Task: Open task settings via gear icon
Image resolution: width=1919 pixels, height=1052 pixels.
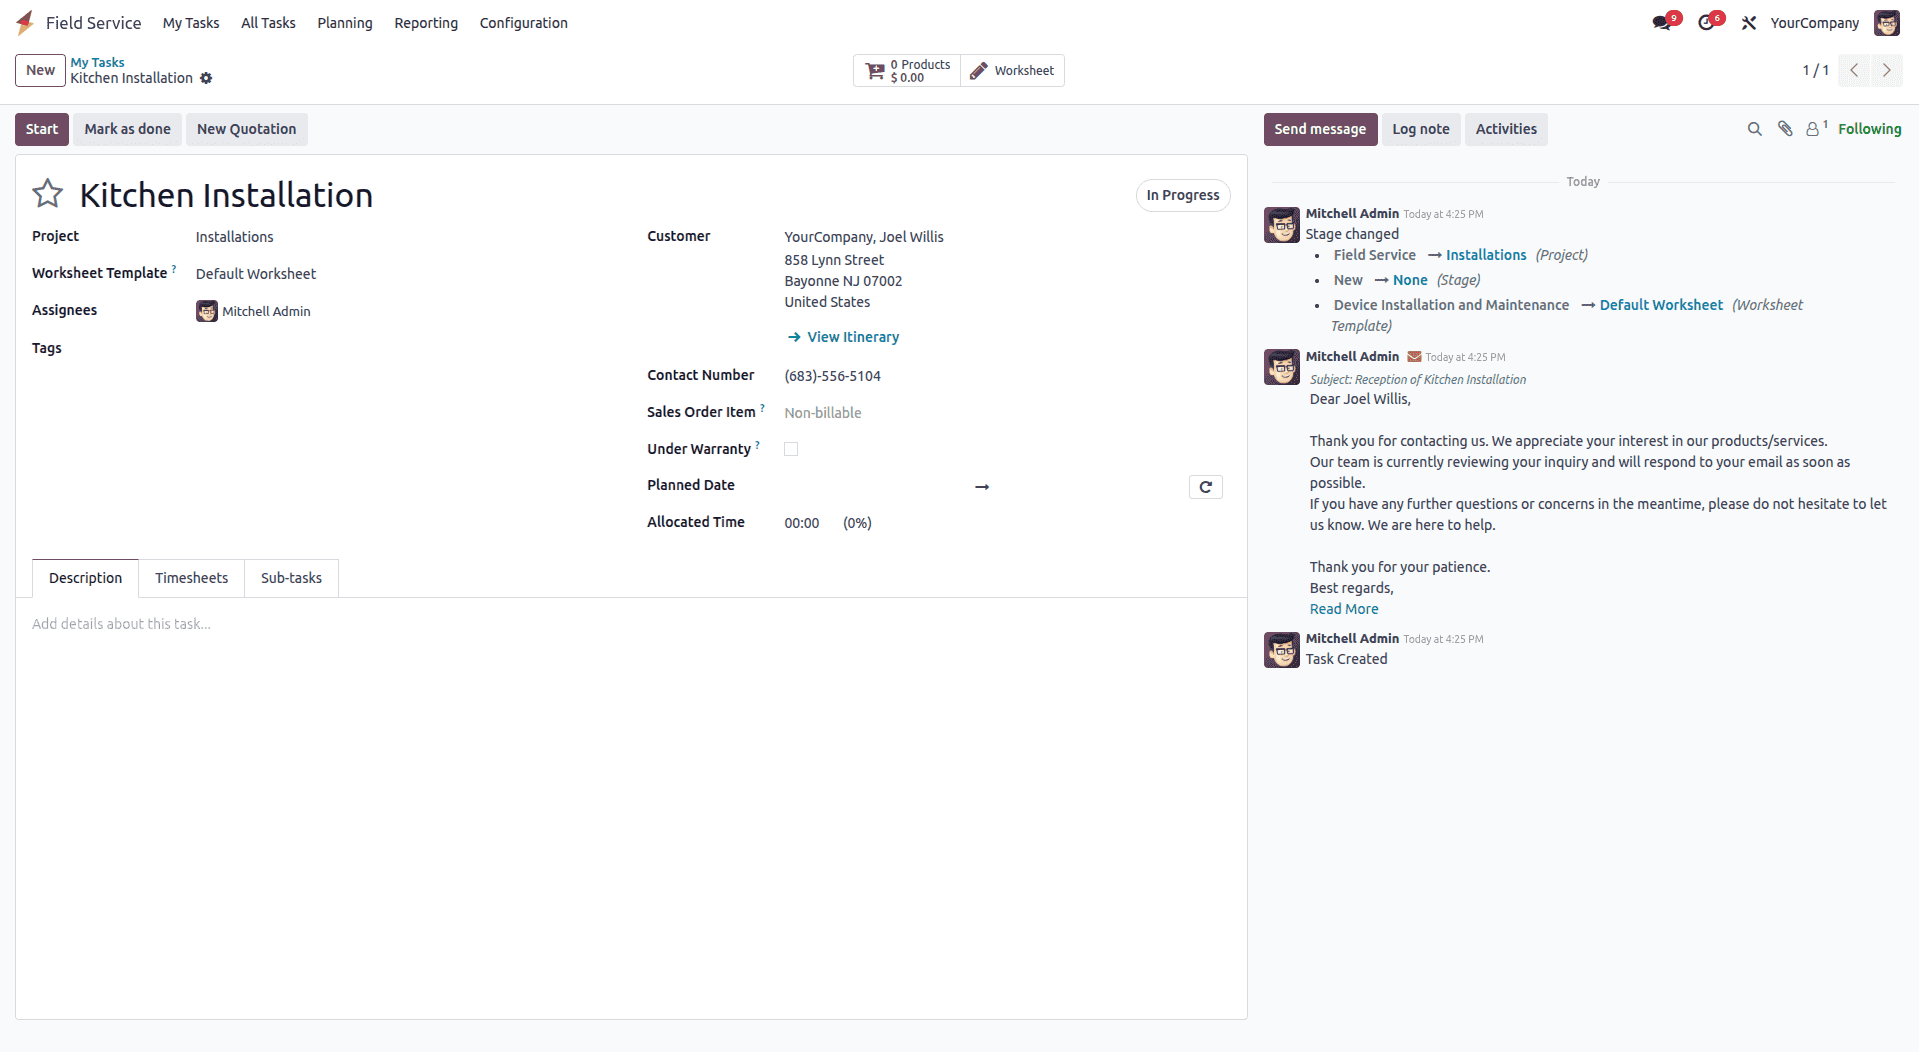Action: (207, 78)
